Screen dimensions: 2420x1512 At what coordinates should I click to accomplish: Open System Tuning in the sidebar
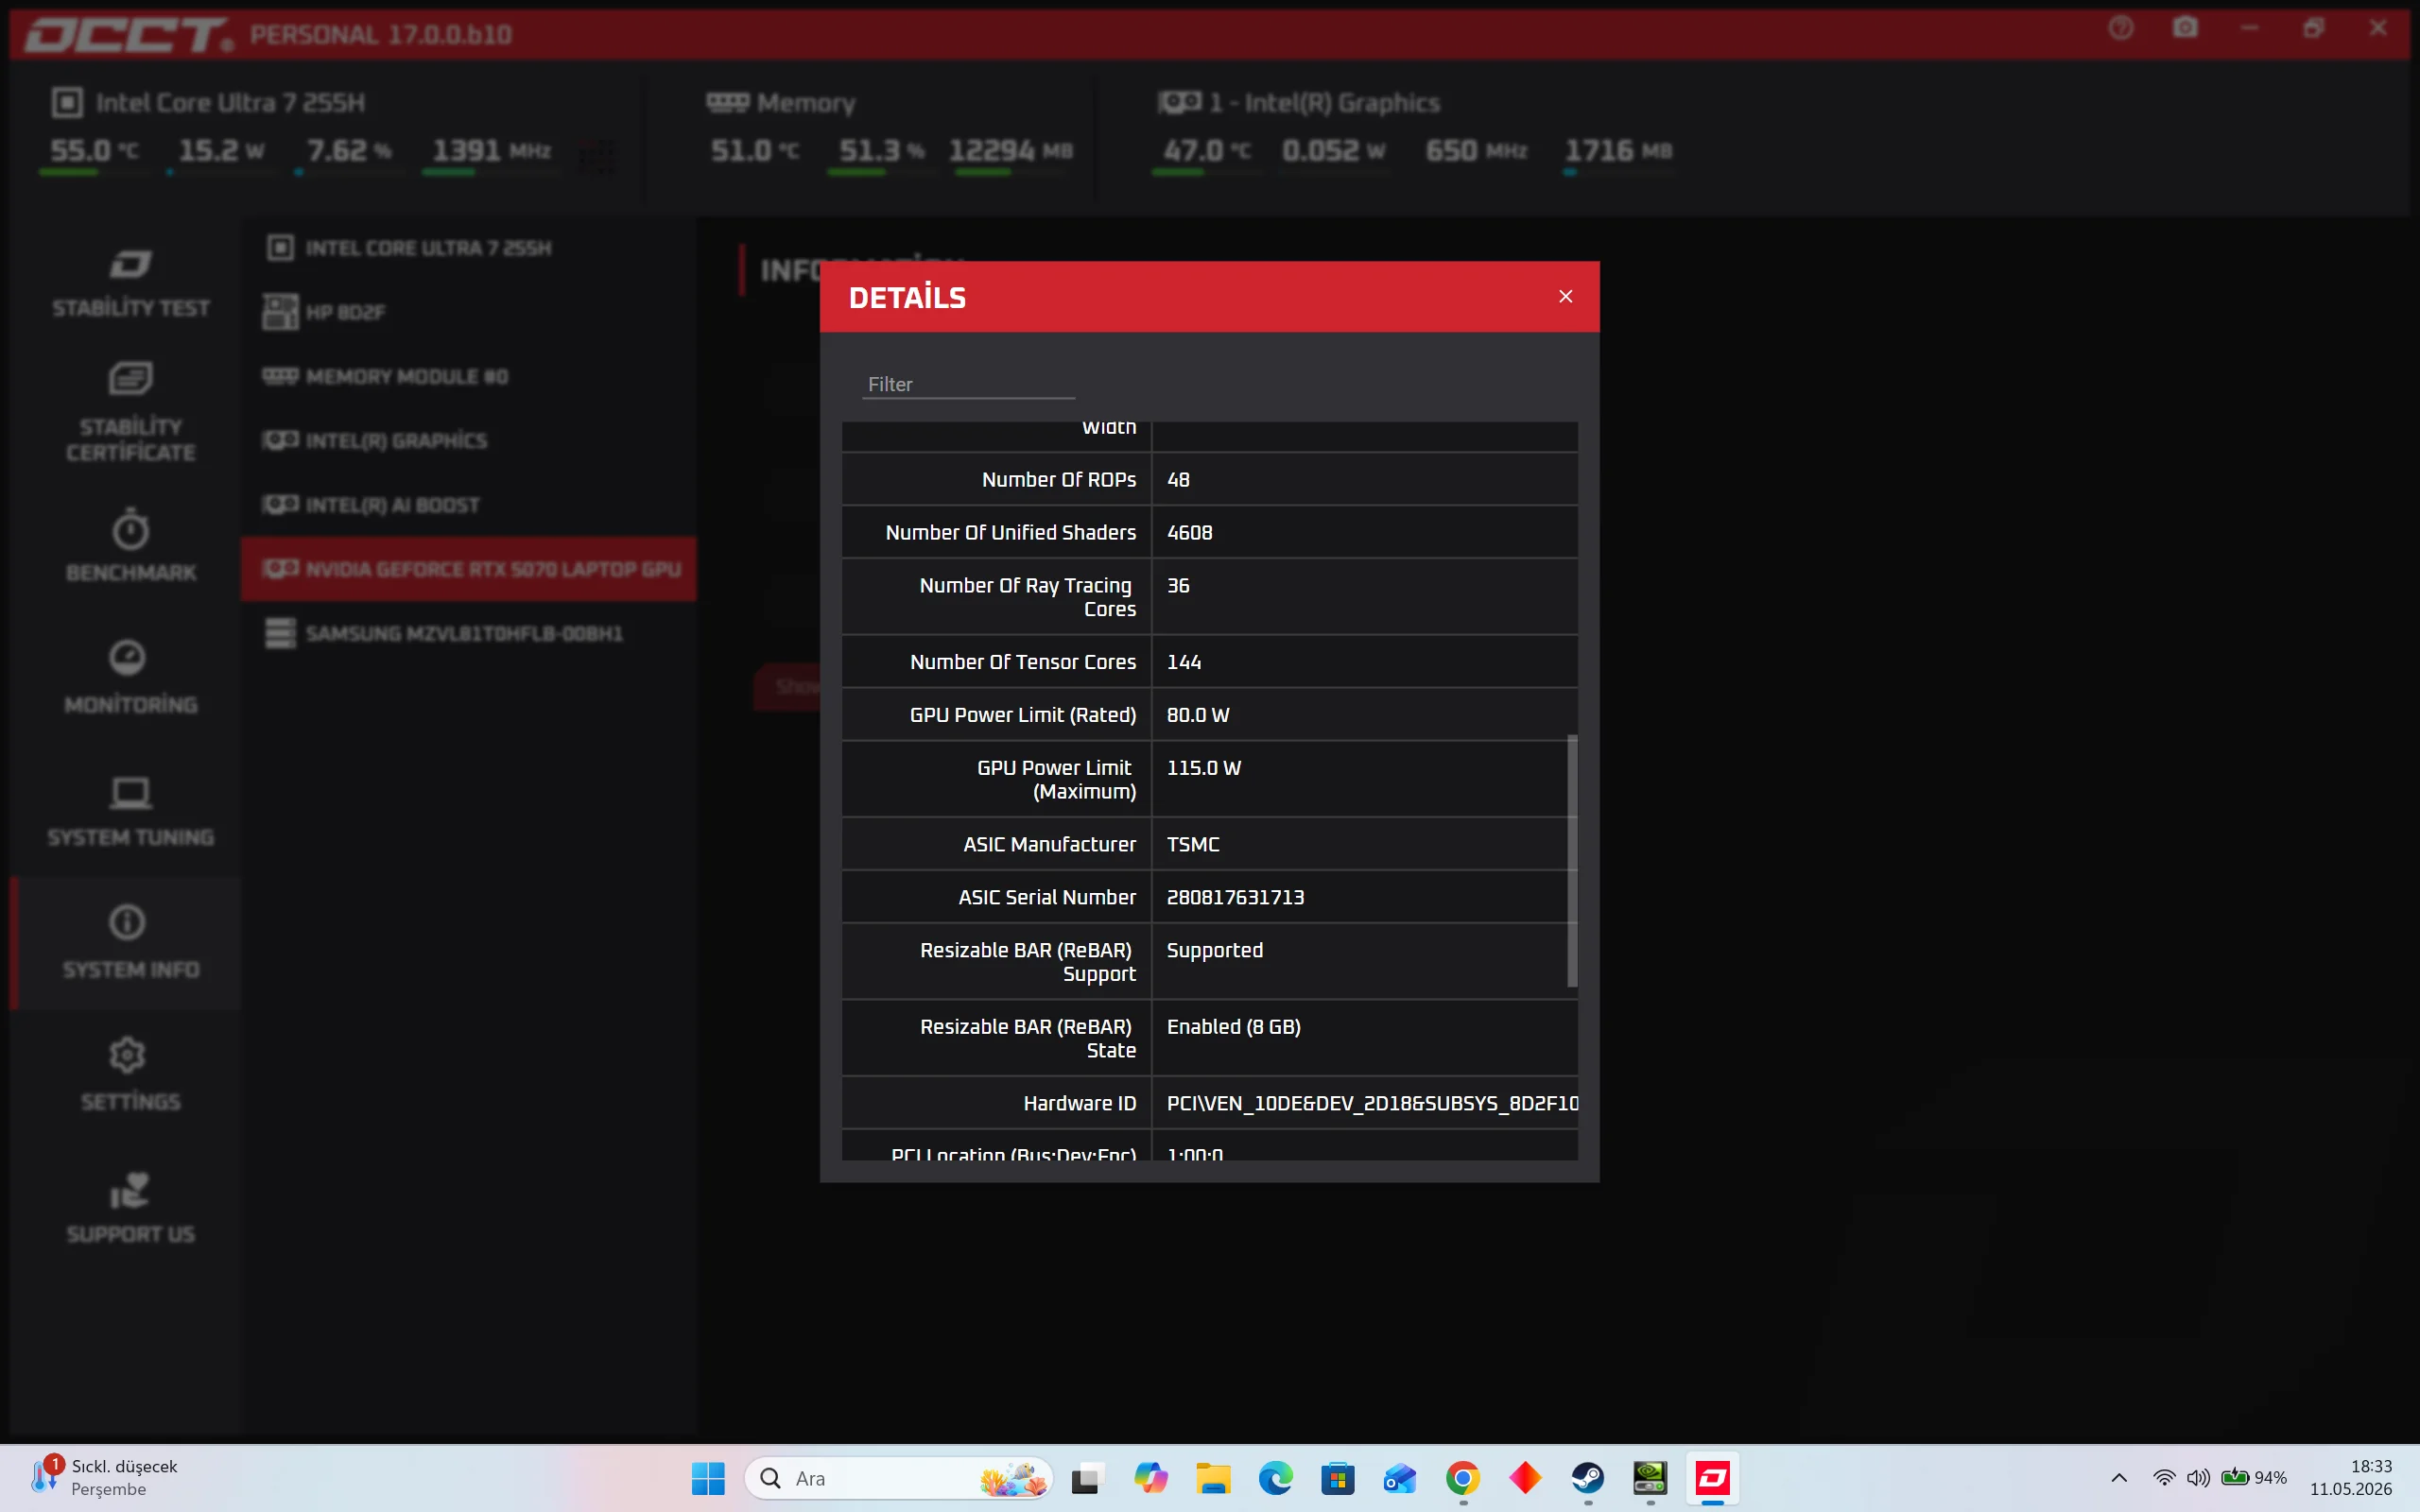point(131,810)
